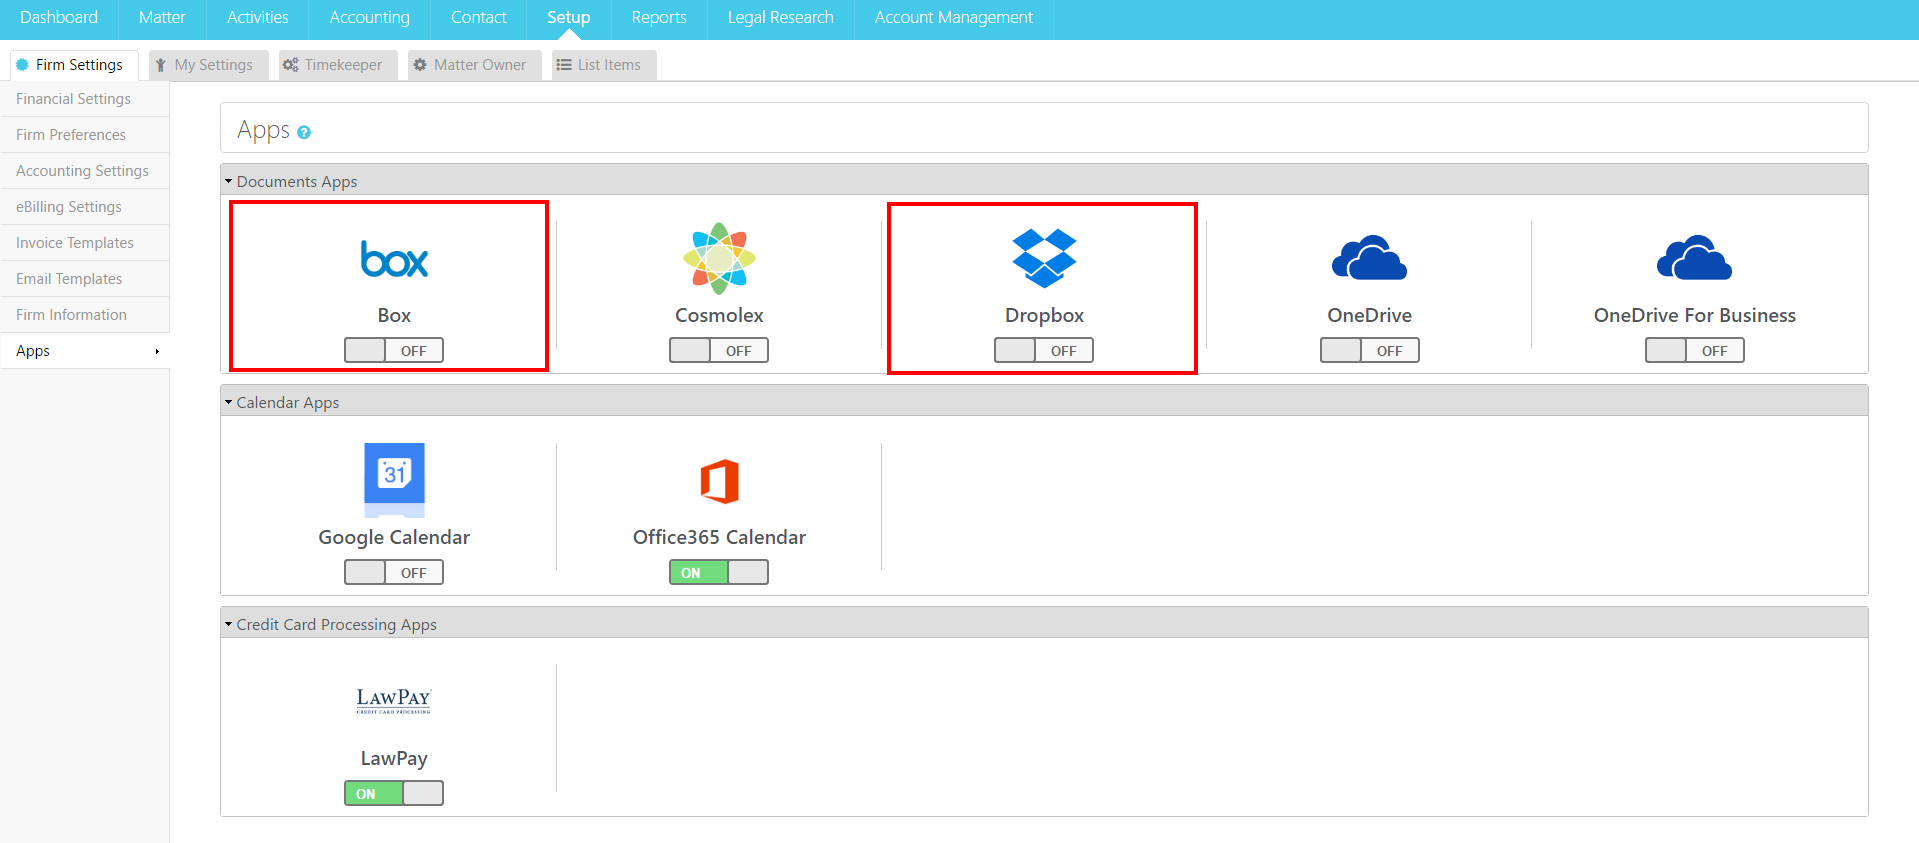The height and width of the screenshot is (843, 1919).
Task: Open the Matter menu
Action: (162, 18)
